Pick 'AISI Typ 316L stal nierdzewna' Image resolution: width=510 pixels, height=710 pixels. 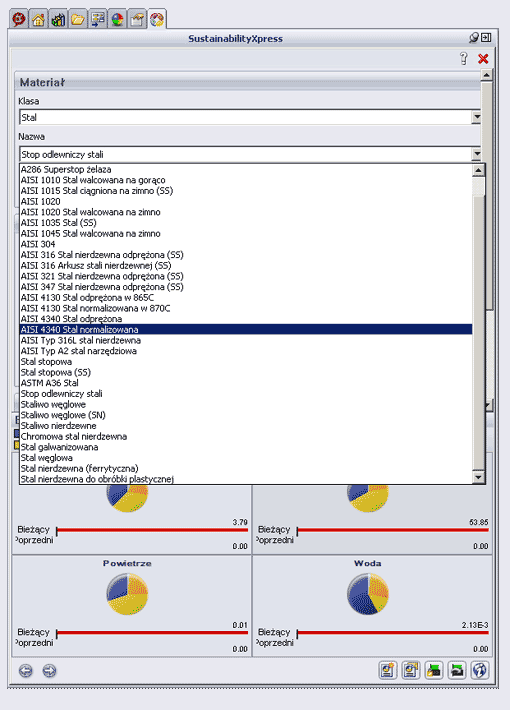(246, 341)
